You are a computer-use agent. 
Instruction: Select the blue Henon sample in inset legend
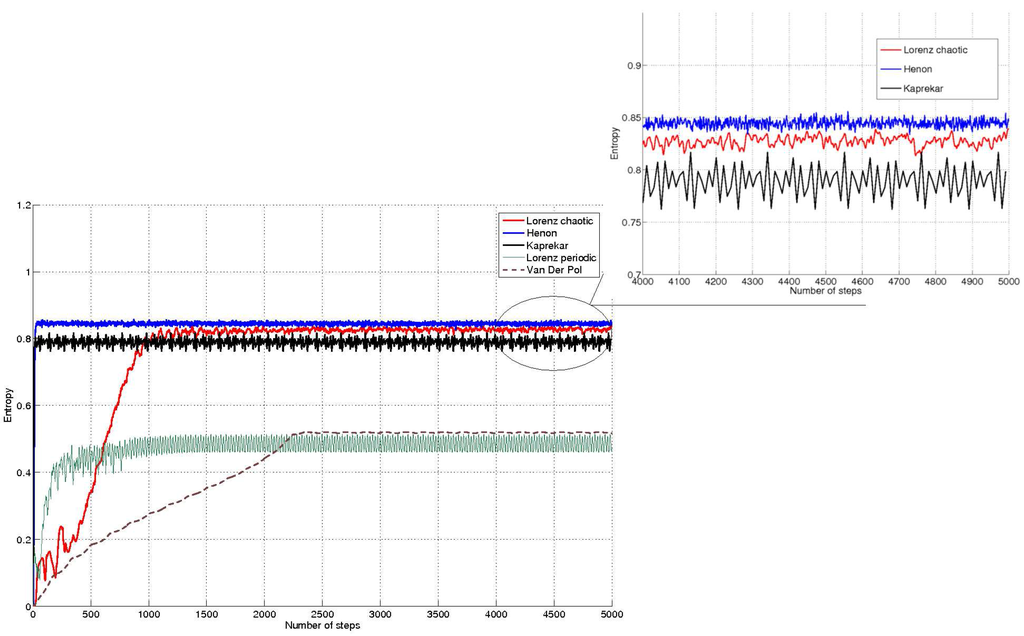tap(891, 69)
